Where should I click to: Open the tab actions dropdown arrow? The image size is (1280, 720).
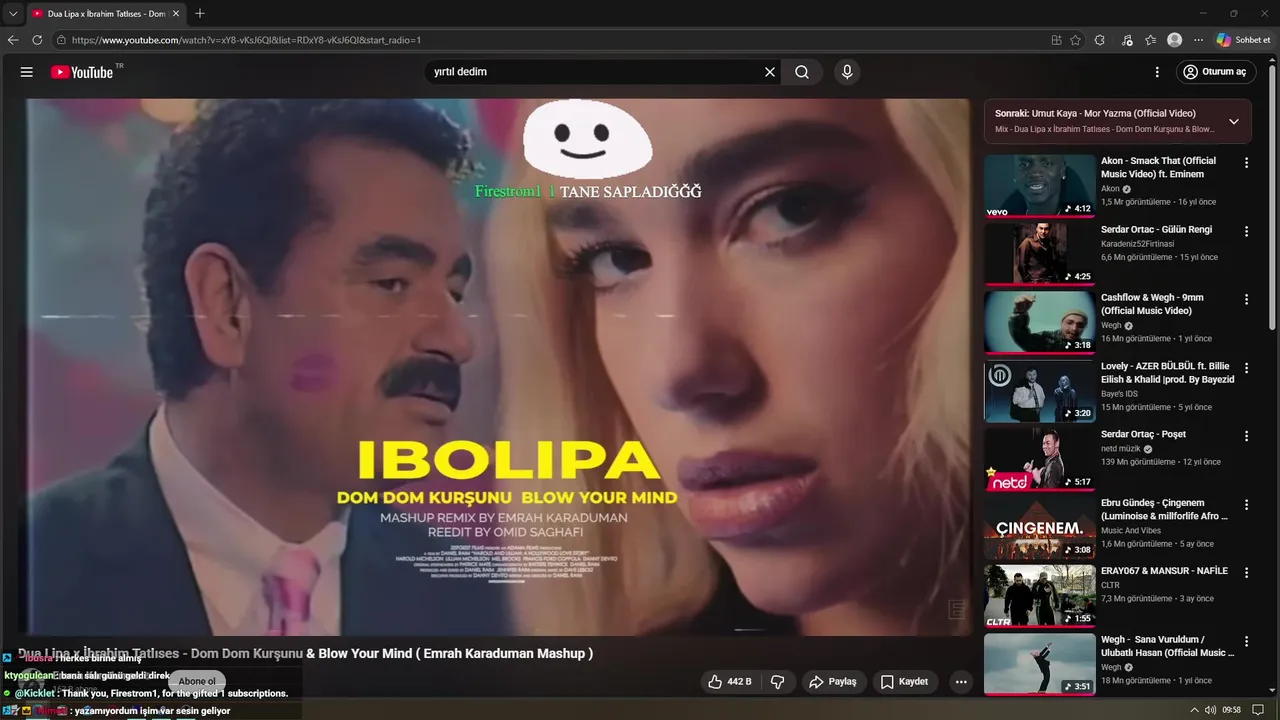13,14
